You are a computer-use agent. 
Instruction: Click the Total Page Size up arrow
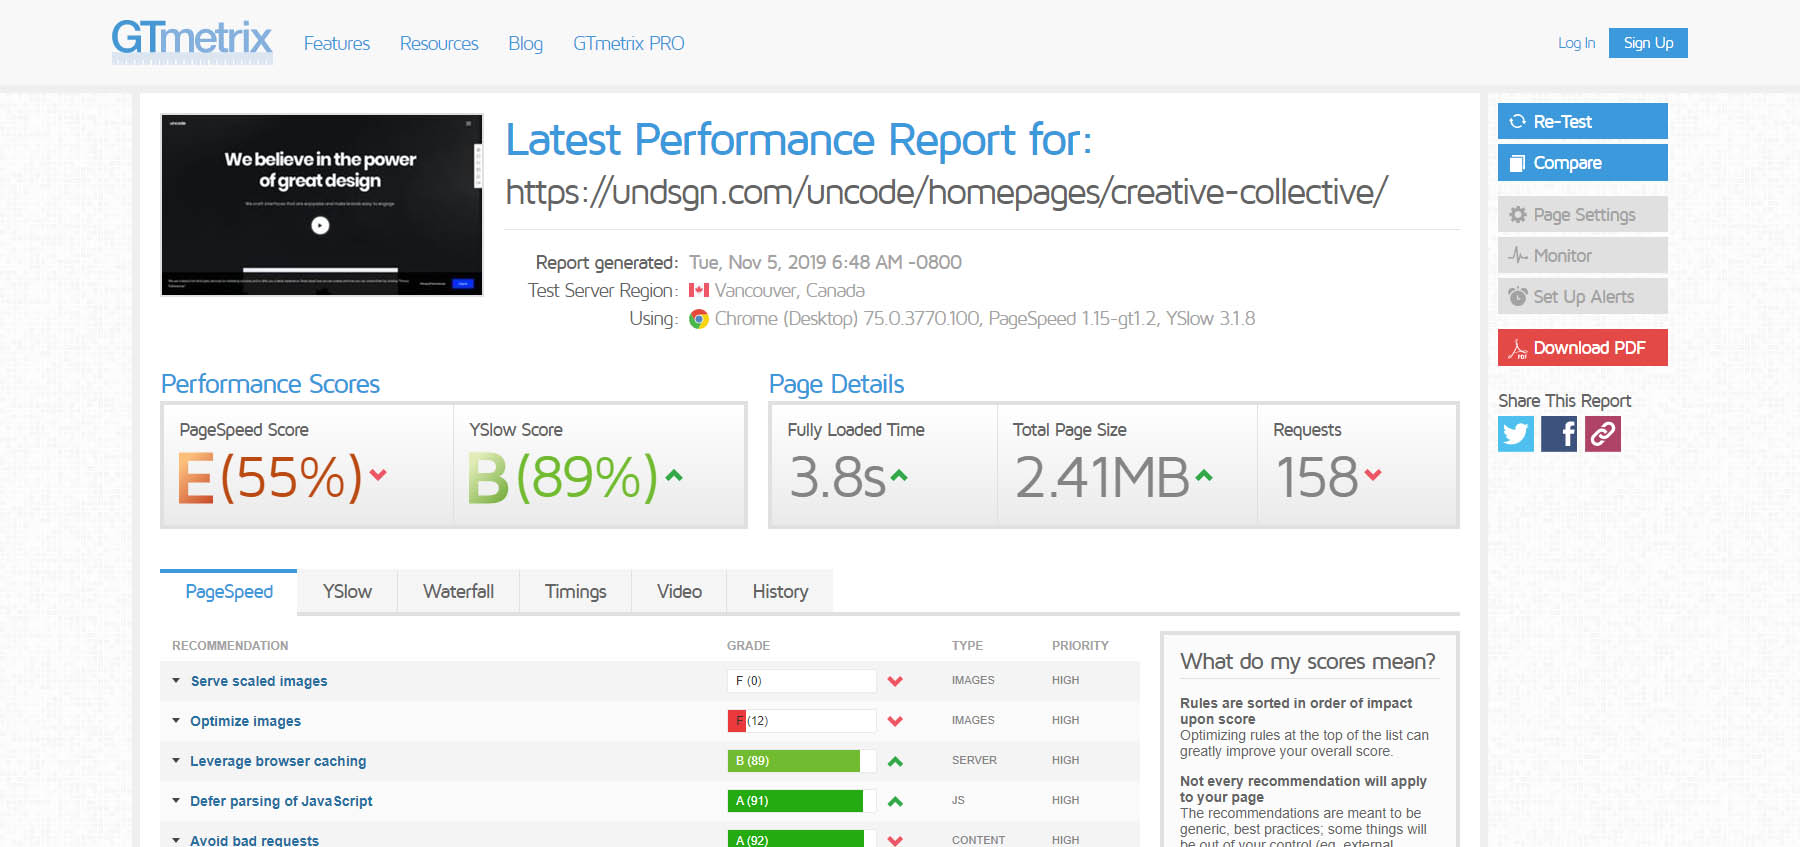(x=1204, y=476)
